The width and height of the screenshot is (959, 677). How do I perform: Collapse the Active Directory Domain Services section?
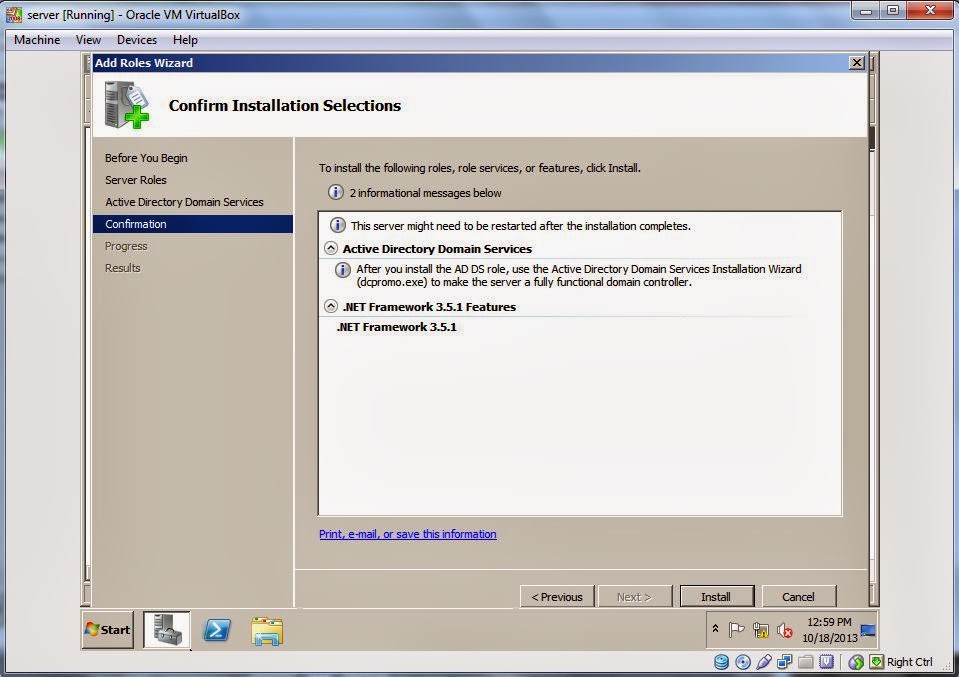click(331, 248)
